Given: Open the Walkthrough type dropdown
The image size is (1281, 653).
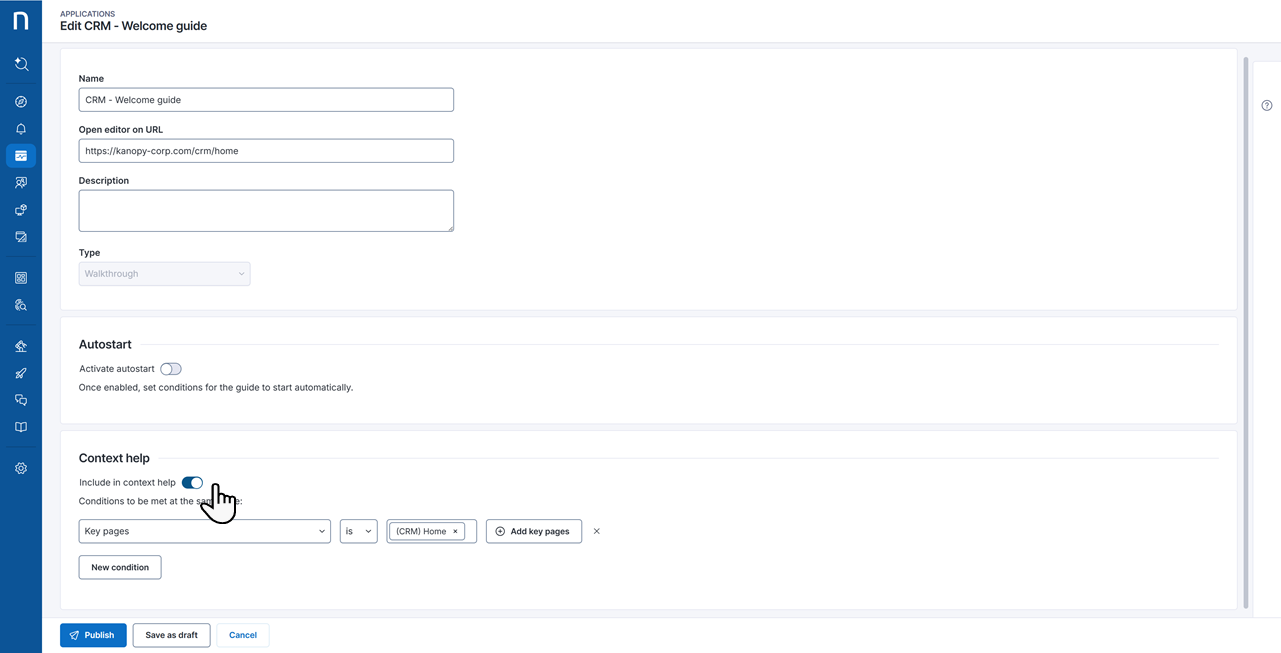Looking at the screenshot, I should coord(164,274).
